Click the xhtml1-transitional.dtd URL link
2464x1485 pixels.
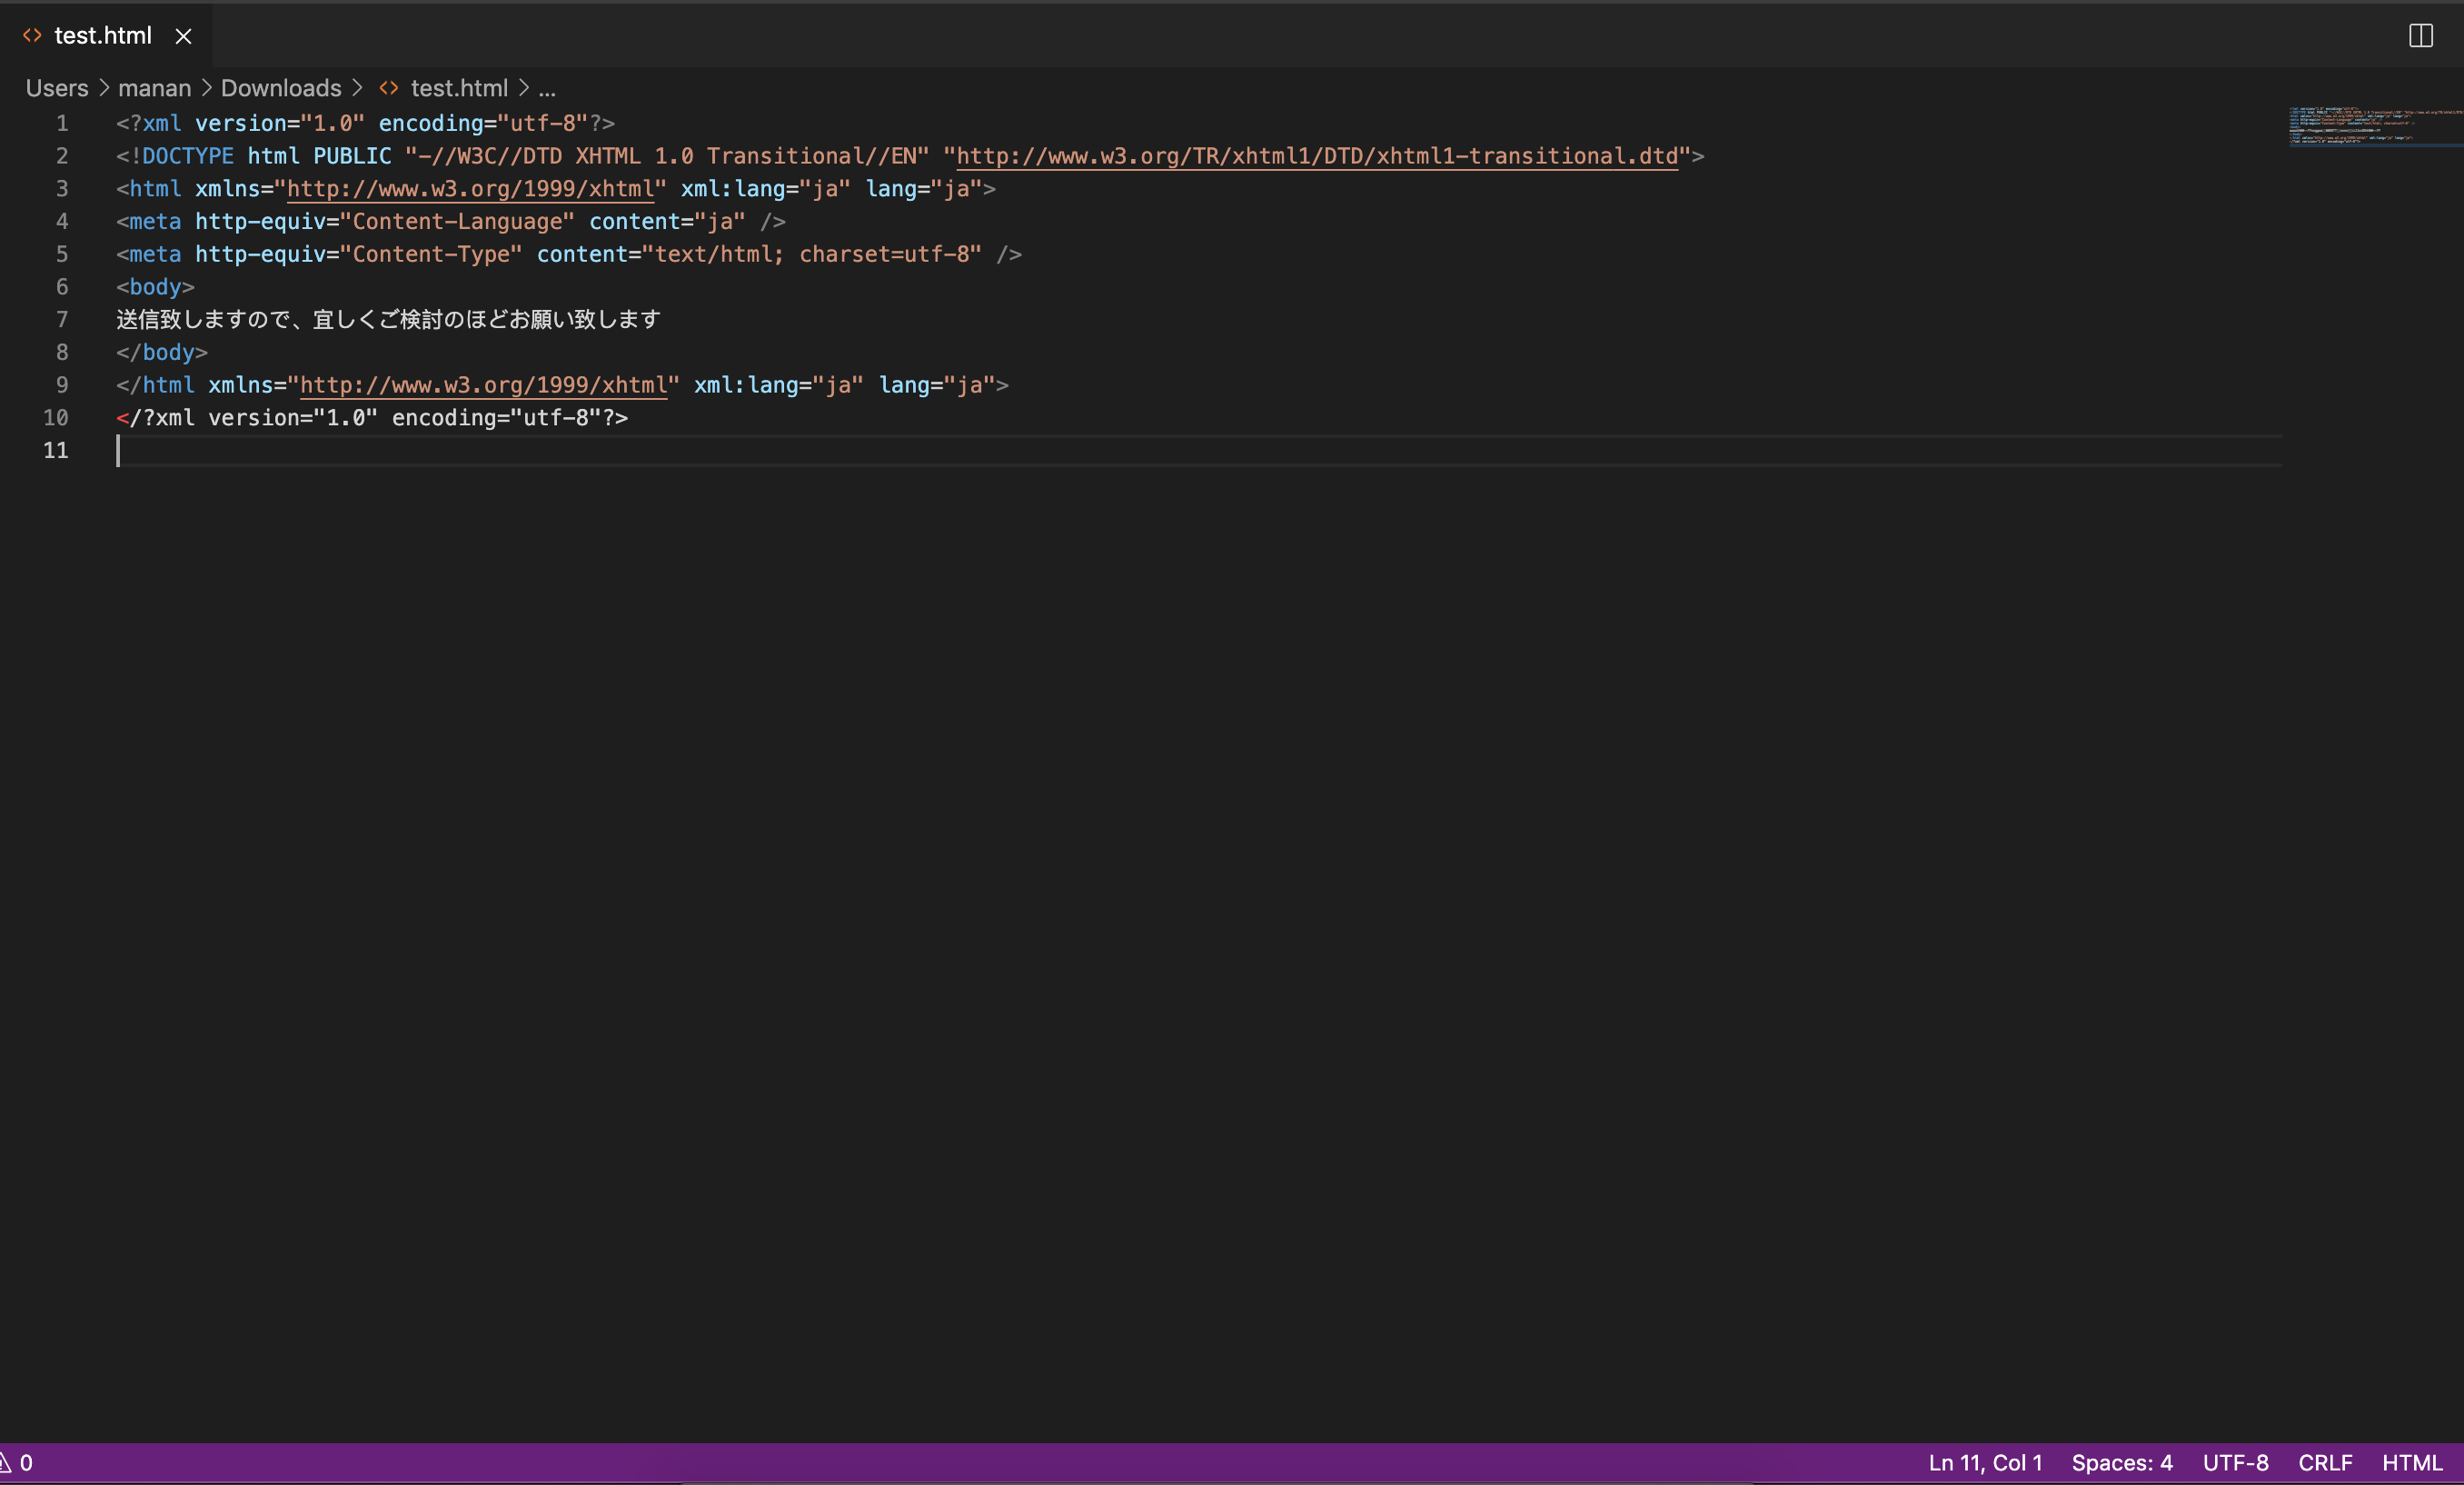point(1317,156)
